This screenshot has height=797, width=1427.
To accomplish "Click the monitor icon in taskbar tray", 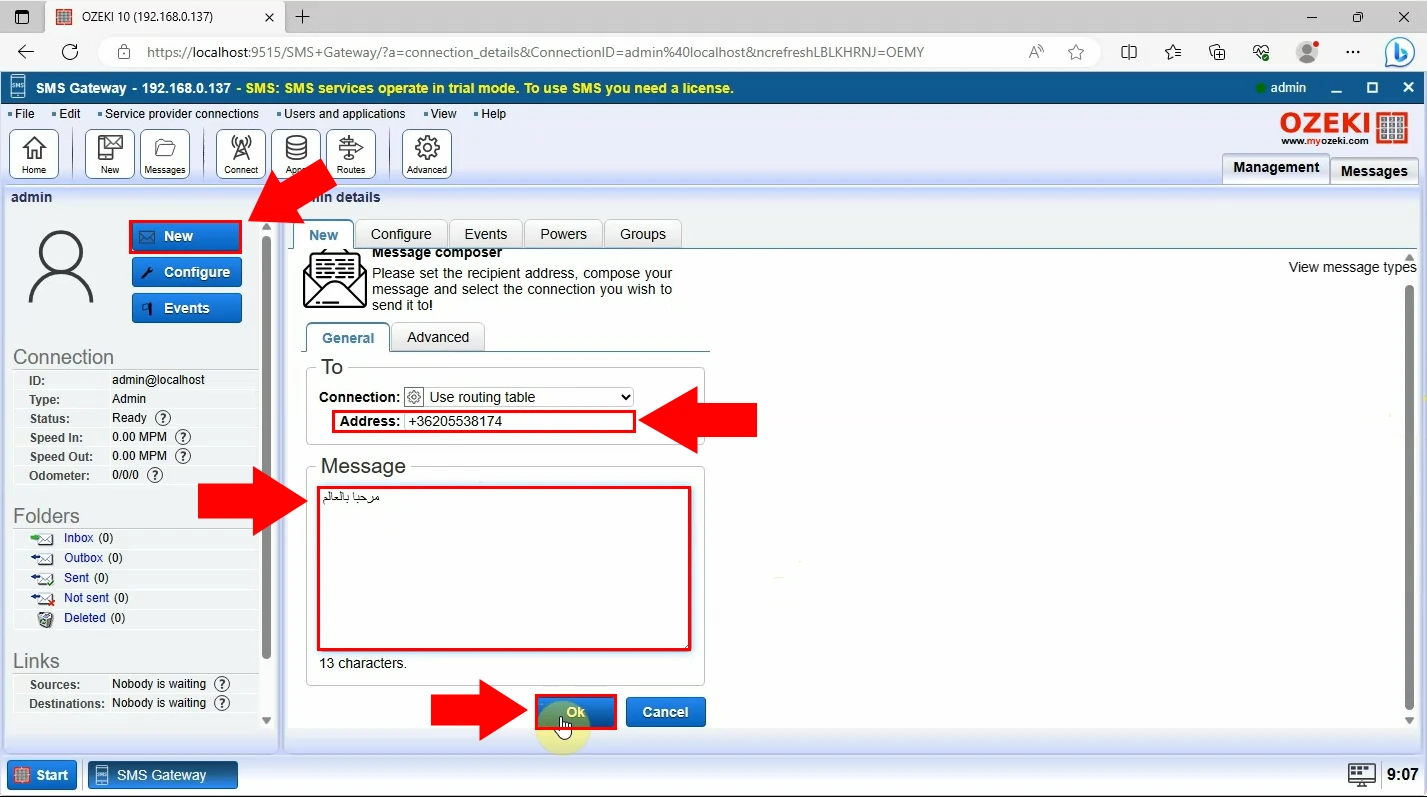I will (x=1362, y=774).
